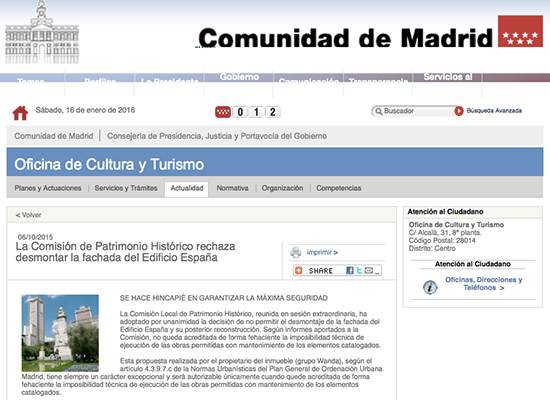This screenshot has width=550, height=400.
Task: Share article on Facebook icon
Action: 350,270
